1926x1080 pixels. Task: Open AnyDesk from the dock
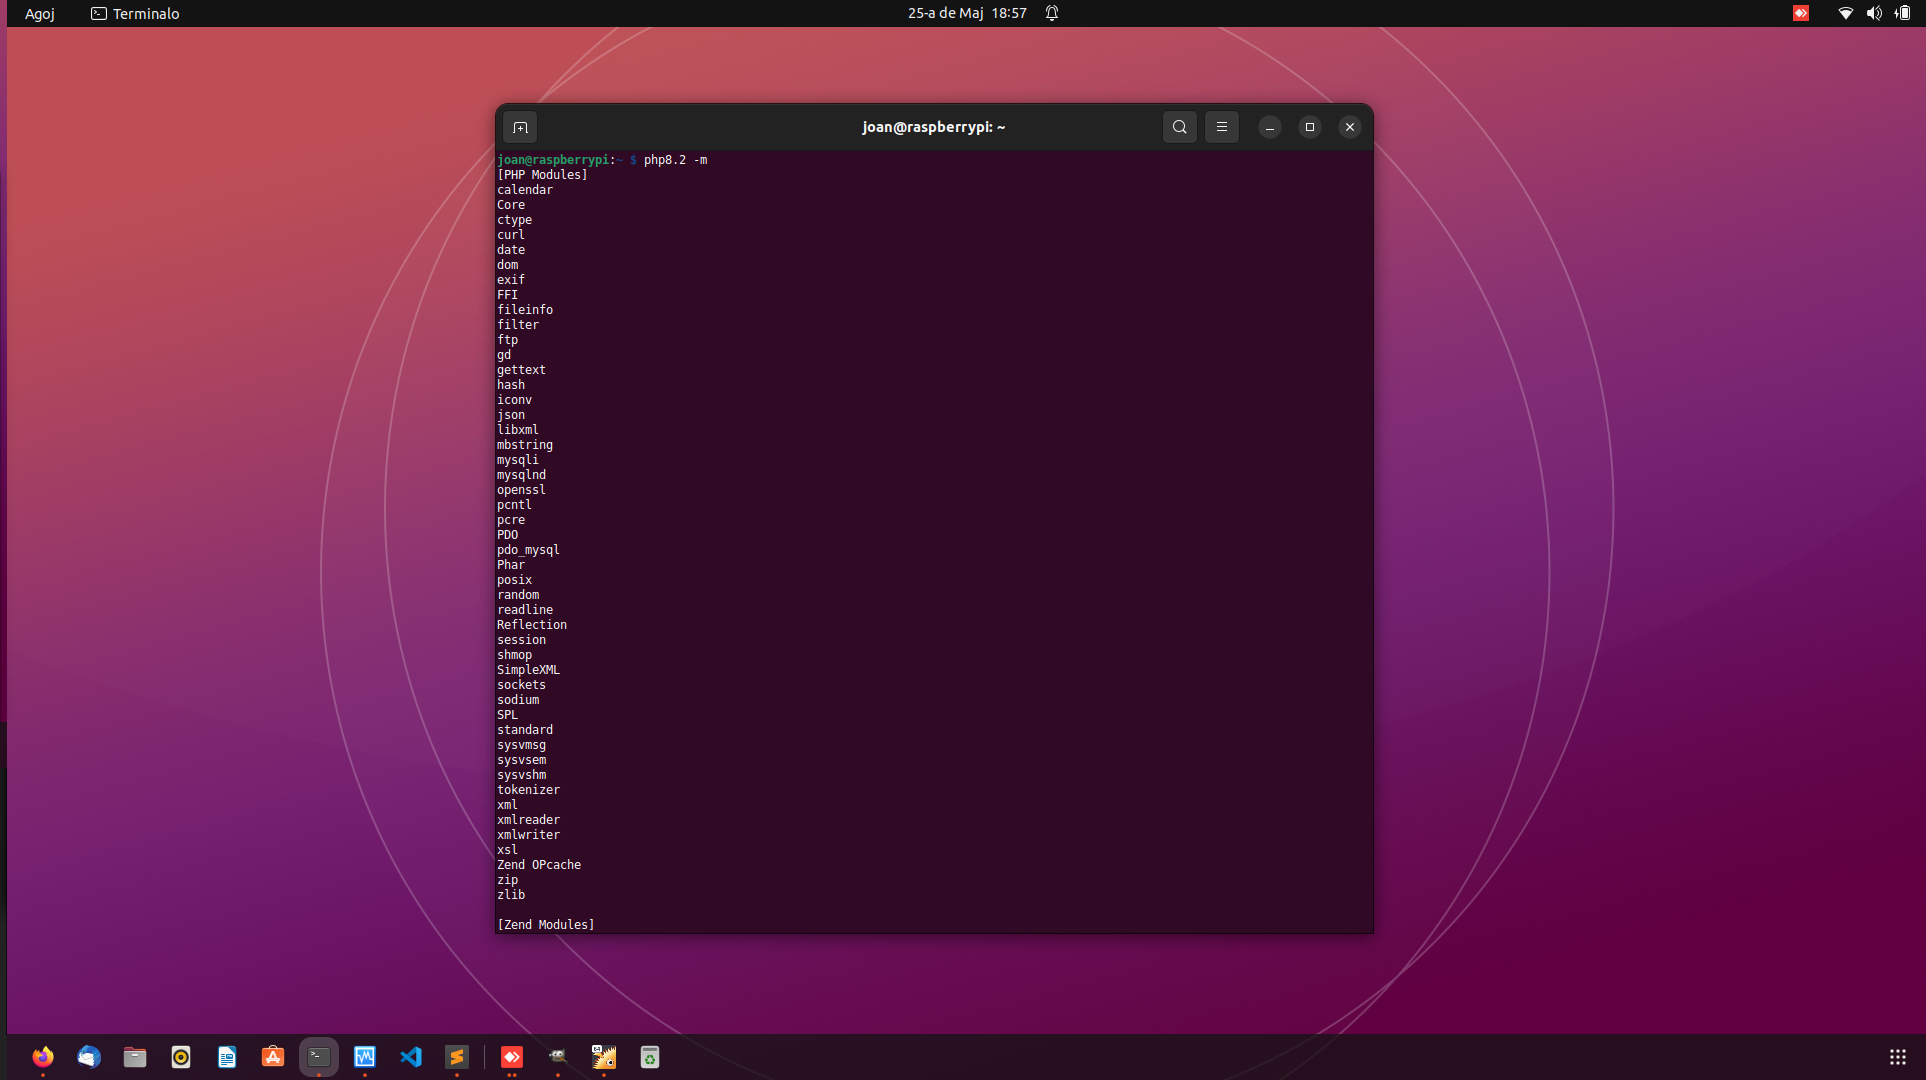[512, 1057]
